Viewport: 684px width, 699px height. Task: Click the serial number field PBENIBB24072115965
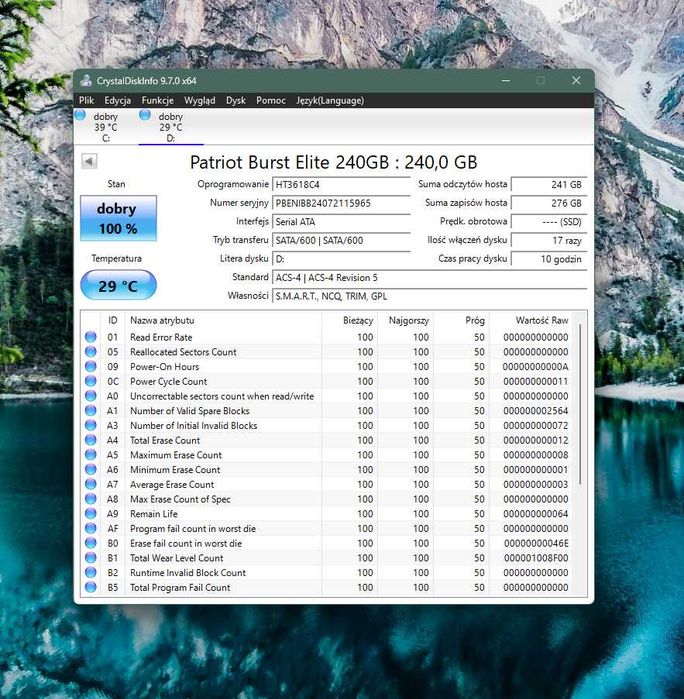click(341, 203)
